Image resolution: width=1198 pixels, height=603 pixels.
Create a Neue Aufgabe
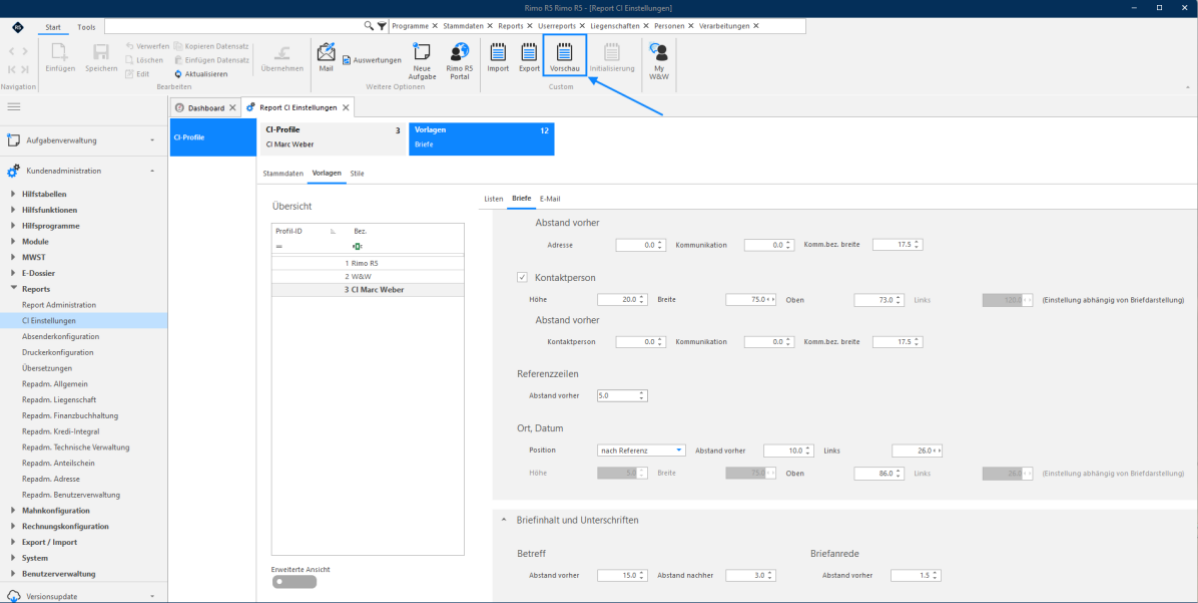[x=421, y=61]
